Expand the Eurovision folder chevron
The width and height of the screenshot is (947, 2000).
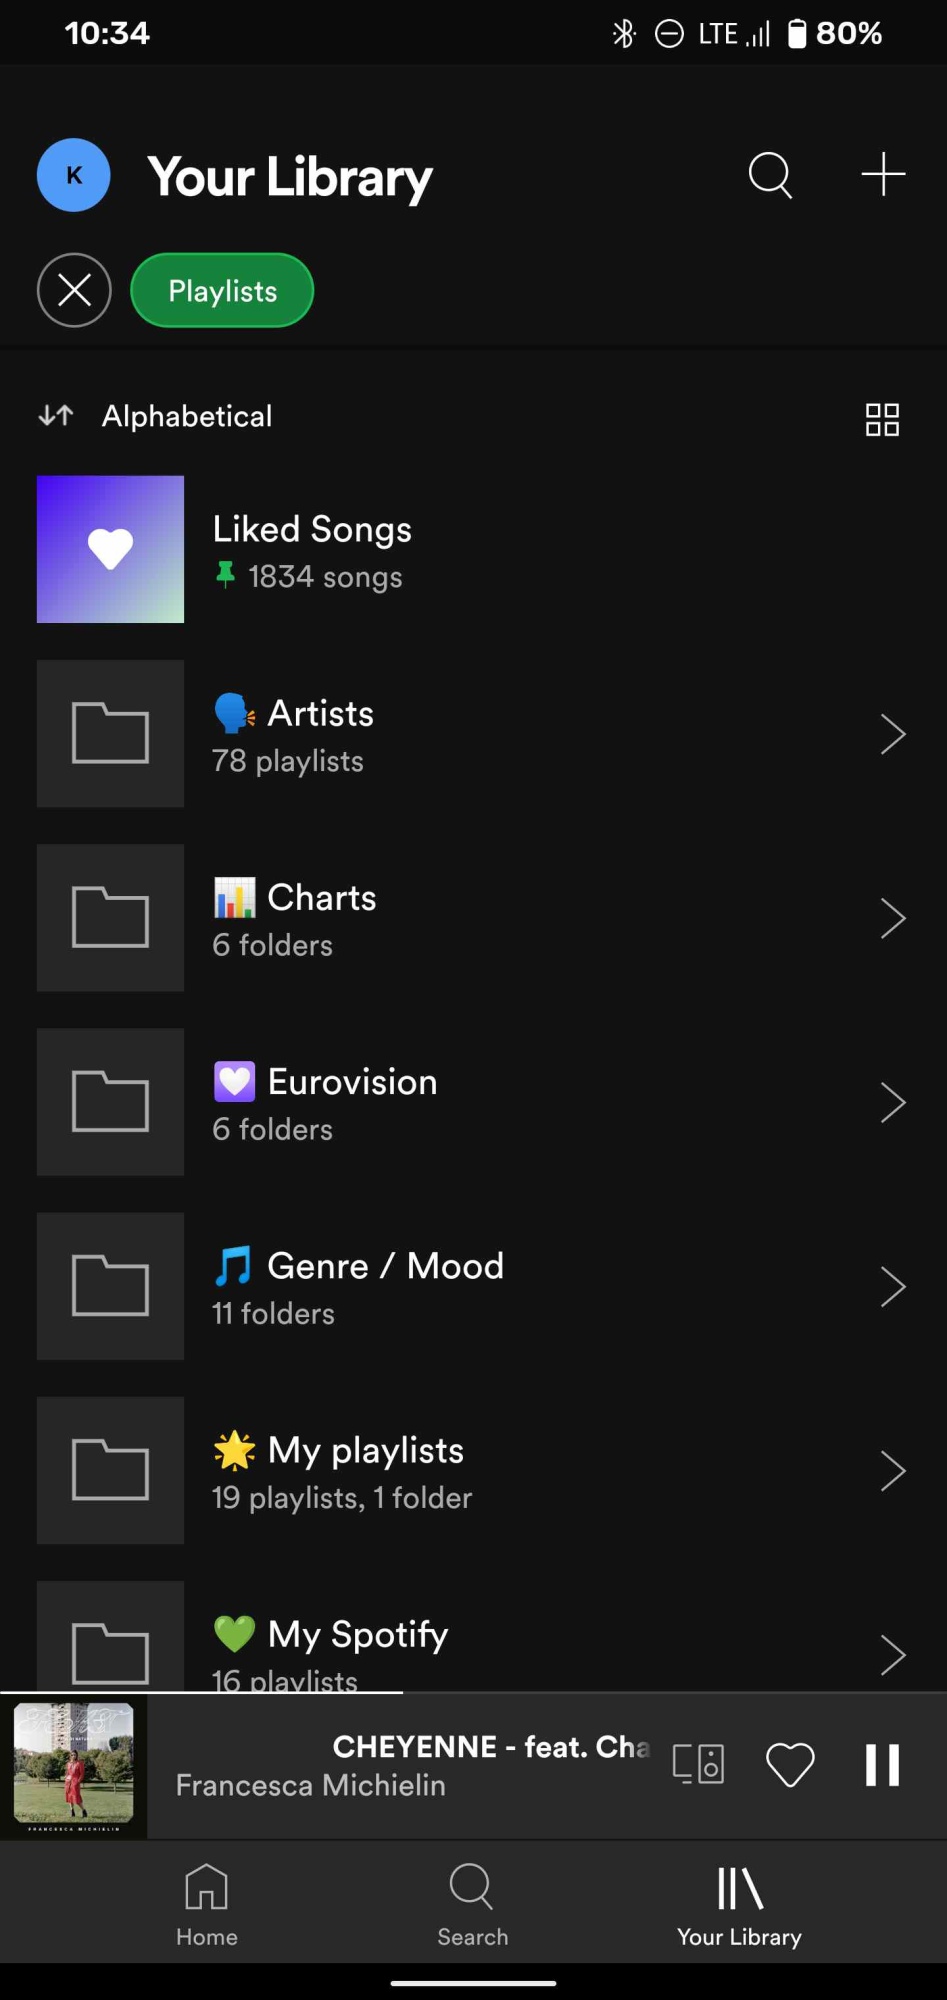point(892,1102)
